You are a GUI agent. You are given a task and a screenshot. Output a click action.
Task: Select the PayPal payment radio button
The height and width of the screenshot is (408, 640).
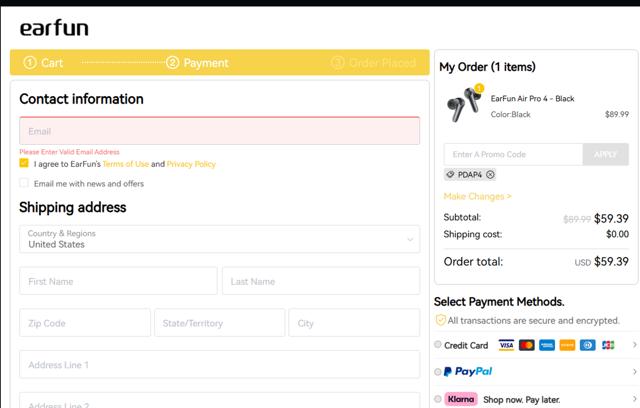point(438,372)
